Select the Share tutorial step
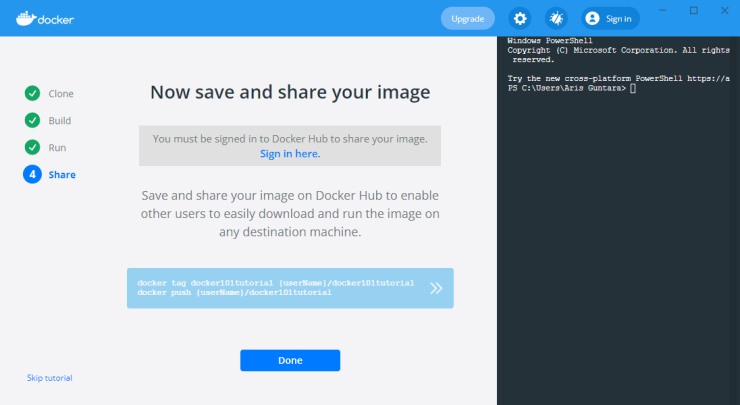 tap(62, 174)
